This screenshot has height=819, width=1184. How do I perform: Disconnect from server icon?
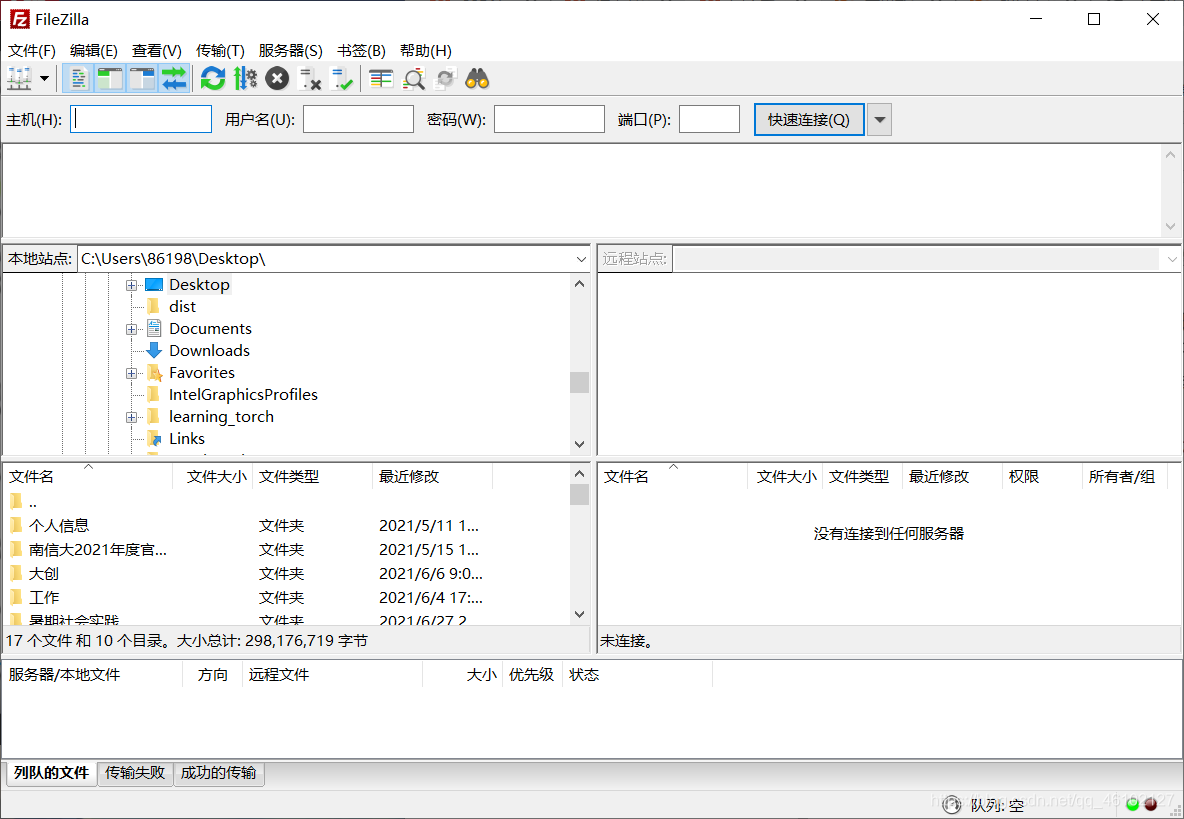point(310,79)
